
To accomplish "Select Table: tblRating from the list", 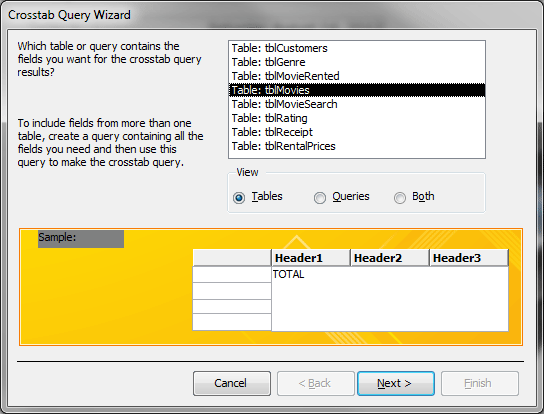I will (x=357, y=118).
